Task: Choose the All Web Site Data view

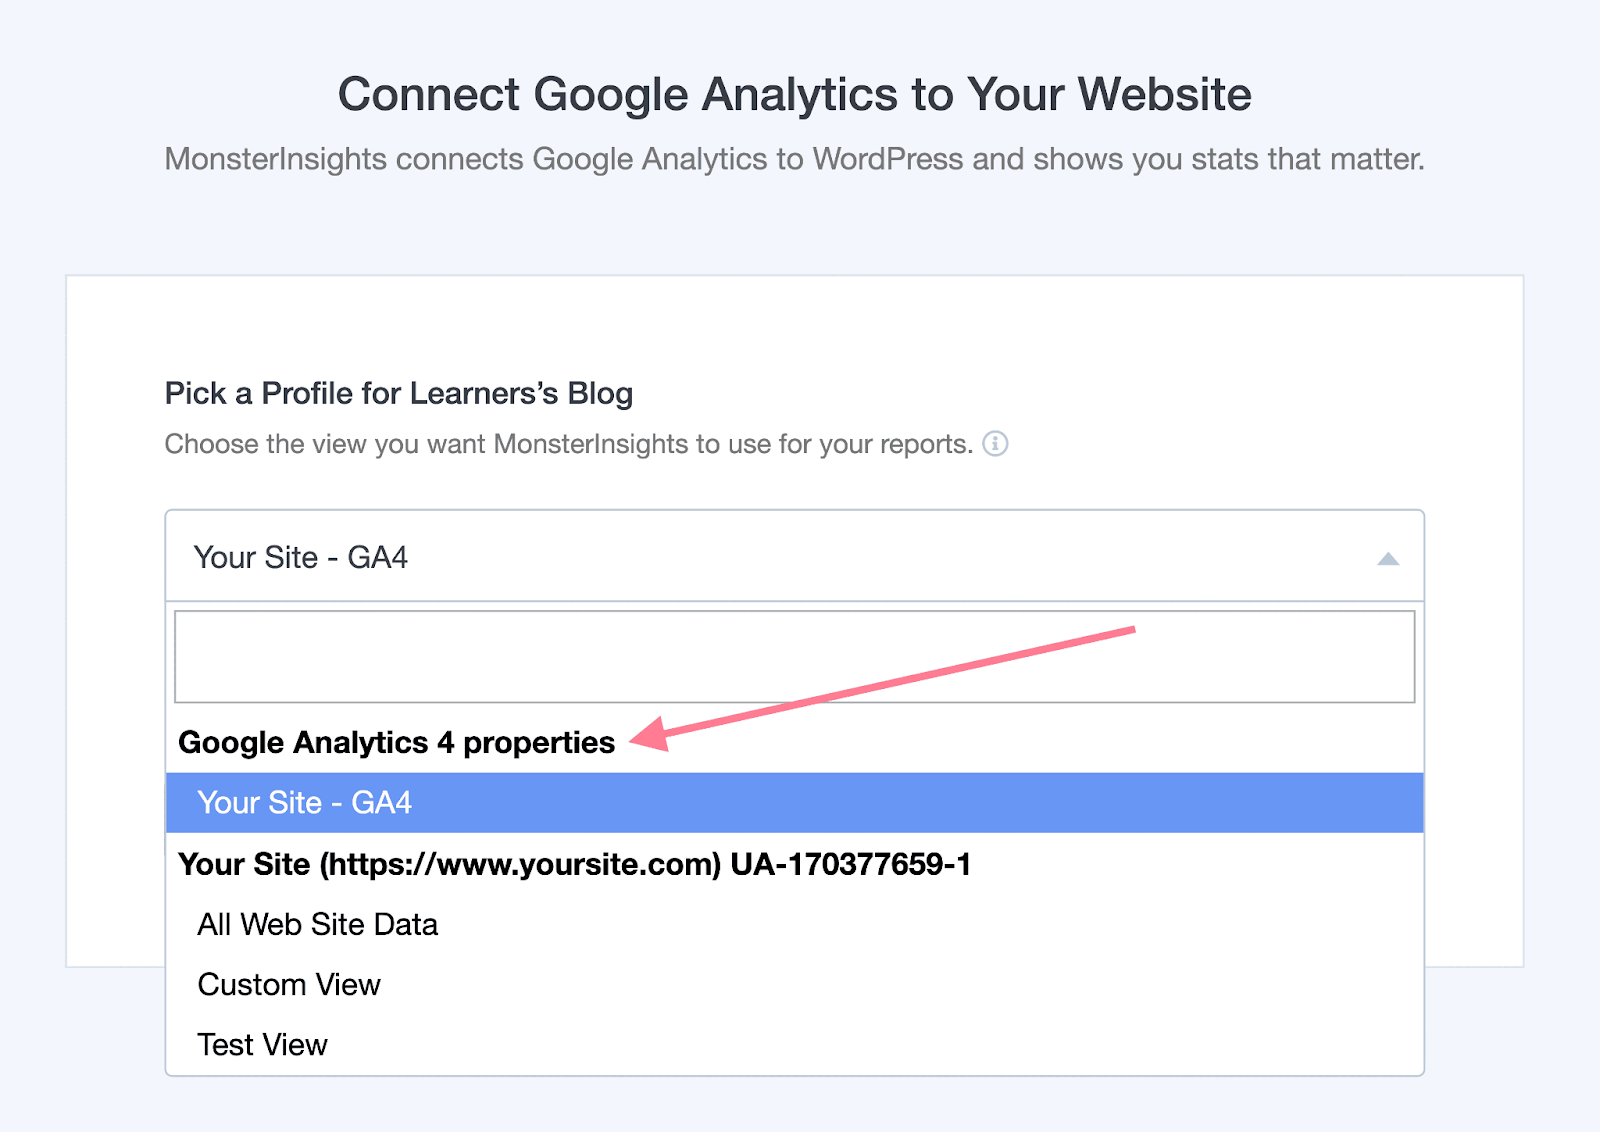Action: (318, 924)
